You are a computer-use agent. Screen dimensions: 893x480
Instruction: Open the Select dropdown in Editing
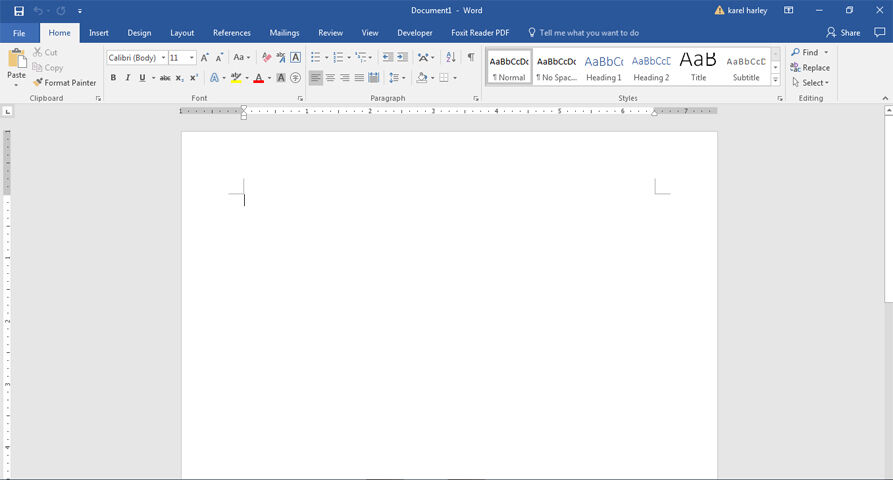(x=810, y=83)
